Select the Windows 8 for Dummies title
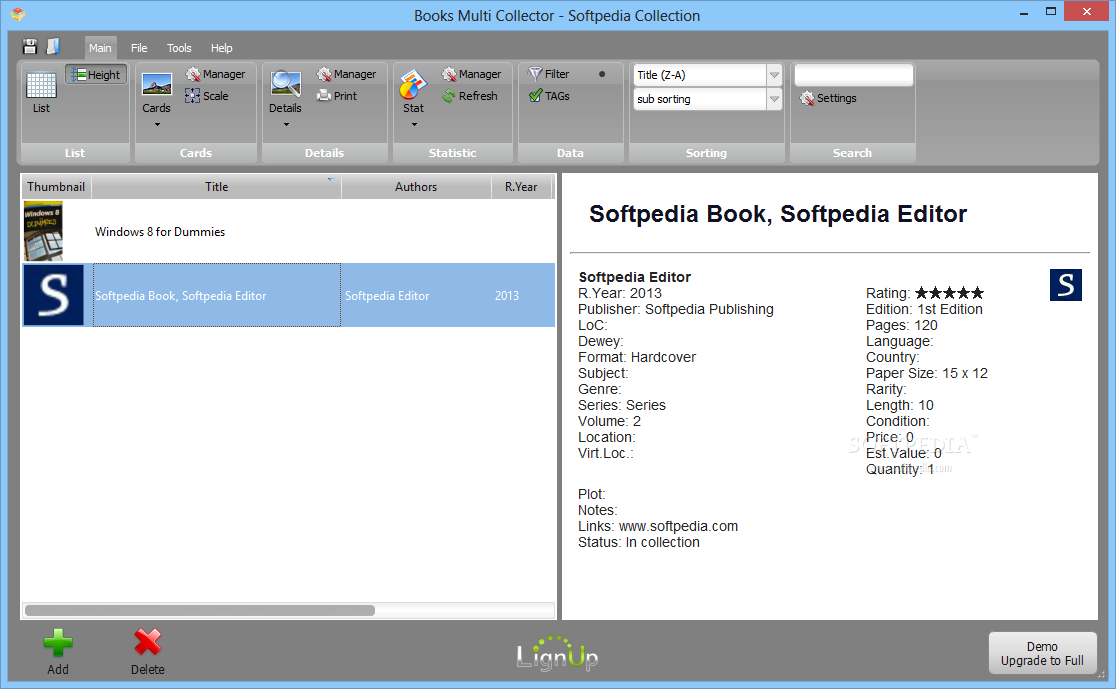 [x=160, y=232]
